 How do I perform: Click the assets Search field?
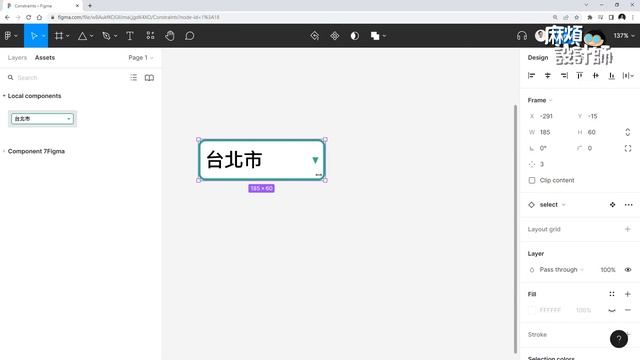[65, 78]
